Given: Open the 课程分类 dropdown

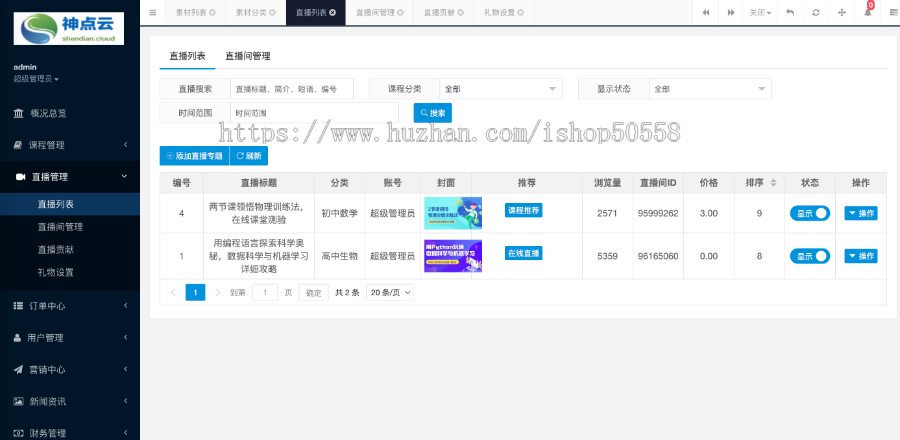Looking at the screenshot, I should 501,89.
